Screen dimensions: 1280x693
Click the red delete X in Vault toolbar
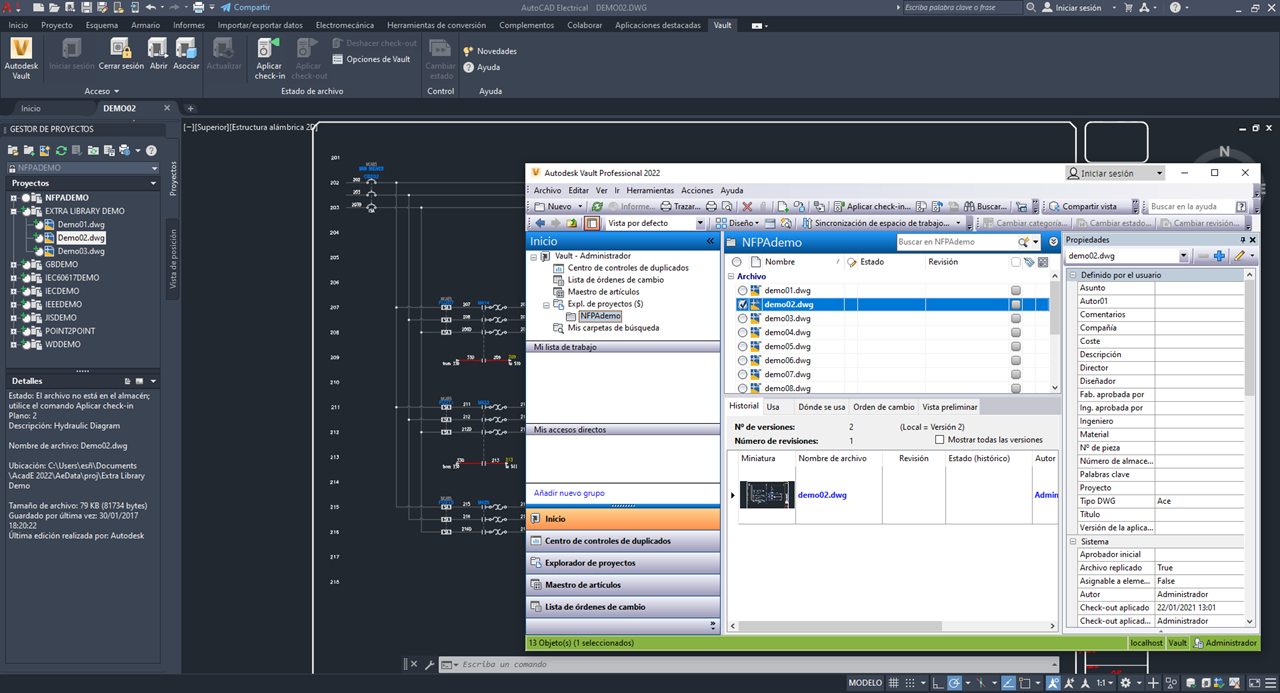(747, 206)
